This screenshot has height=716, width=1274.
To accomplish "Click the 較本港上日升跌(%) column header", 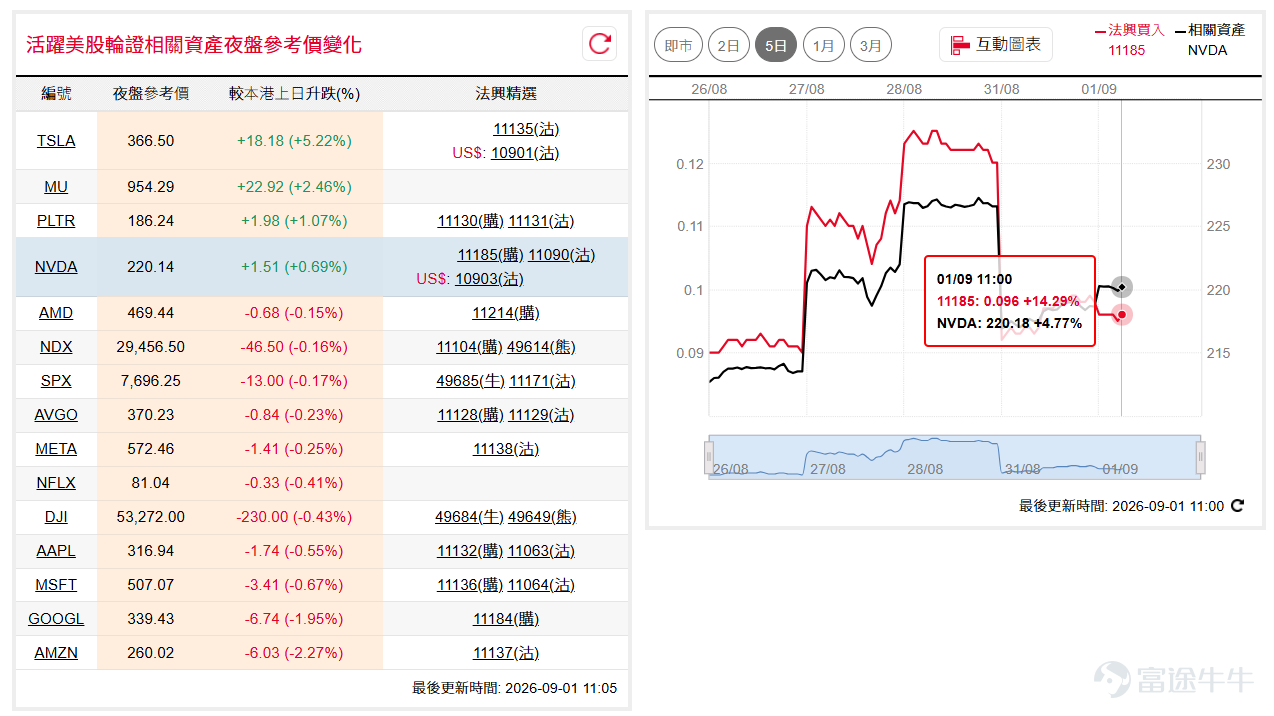I will coord(294,93).
